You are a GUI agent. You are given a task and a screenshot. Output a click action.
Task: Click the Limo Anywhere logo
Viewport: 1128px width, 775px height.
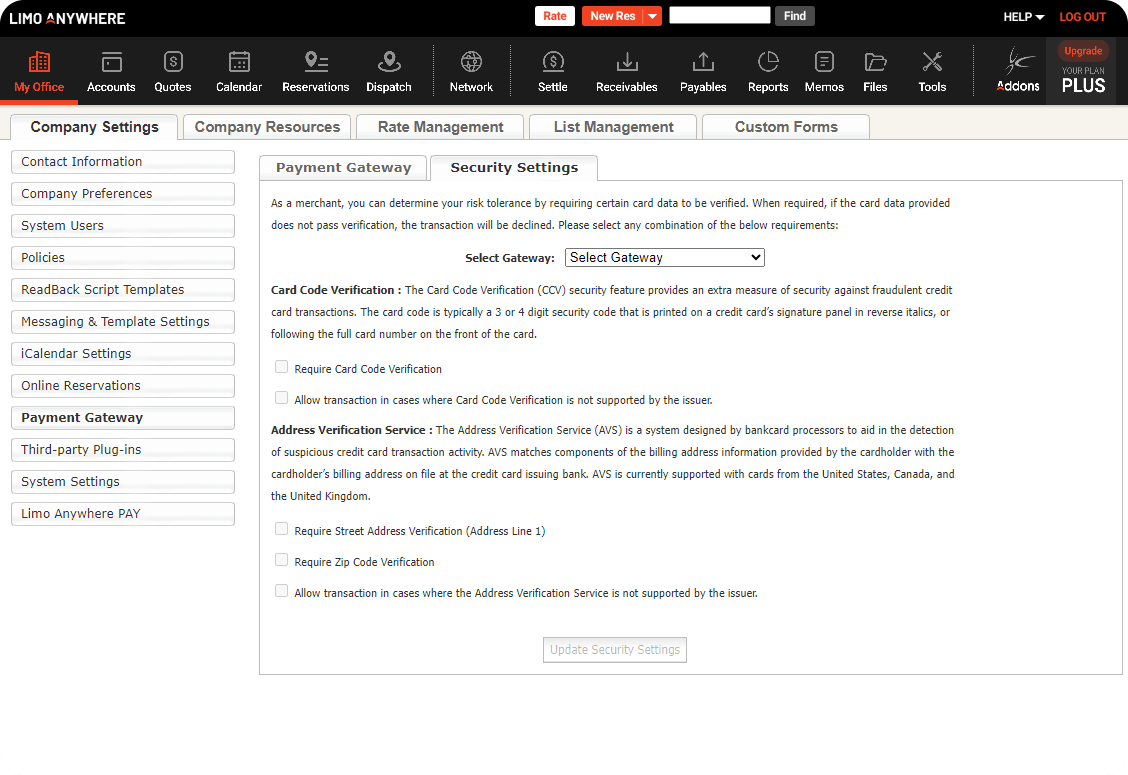67,19
